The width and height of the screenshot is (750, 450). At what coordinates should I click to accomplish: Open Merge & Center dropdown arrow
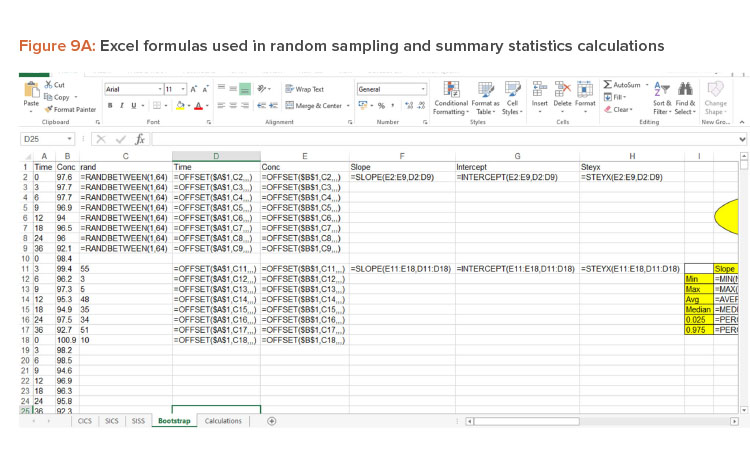coord(348,106)
